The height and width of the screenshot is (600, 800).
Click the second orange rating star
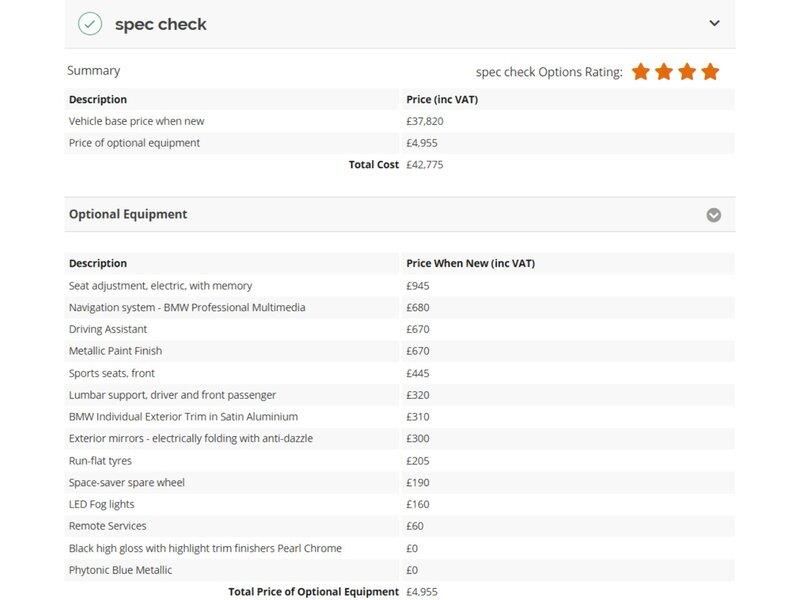(x=664, y=71)
